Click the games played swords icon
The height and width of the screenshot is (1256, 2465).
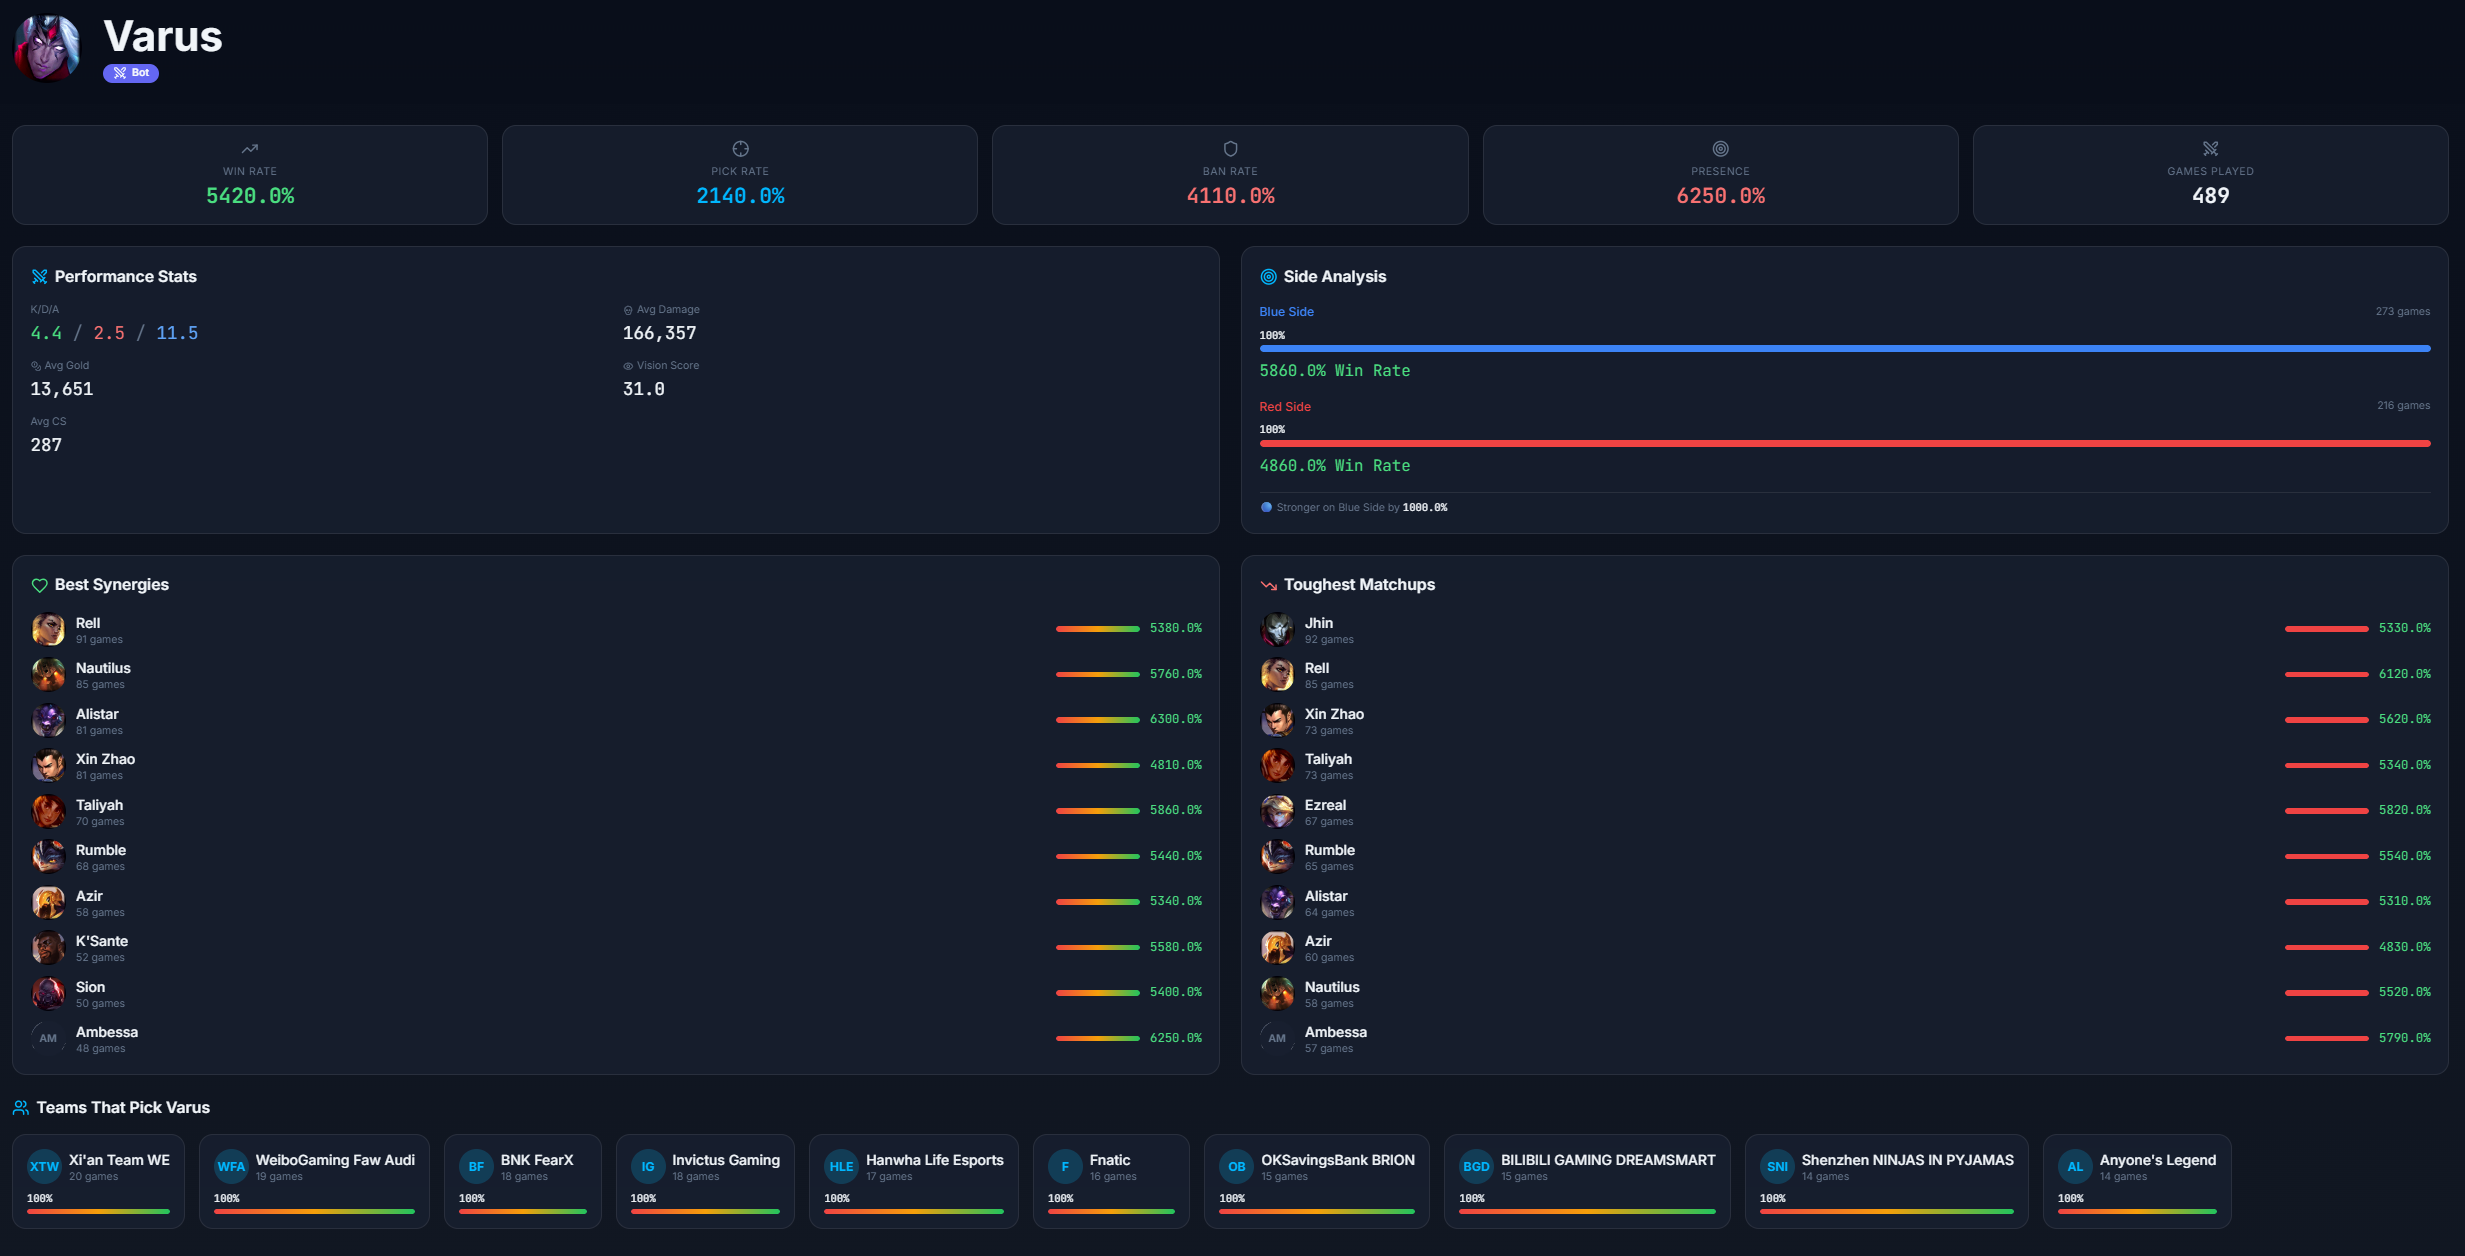click(x=2210, y=149)
